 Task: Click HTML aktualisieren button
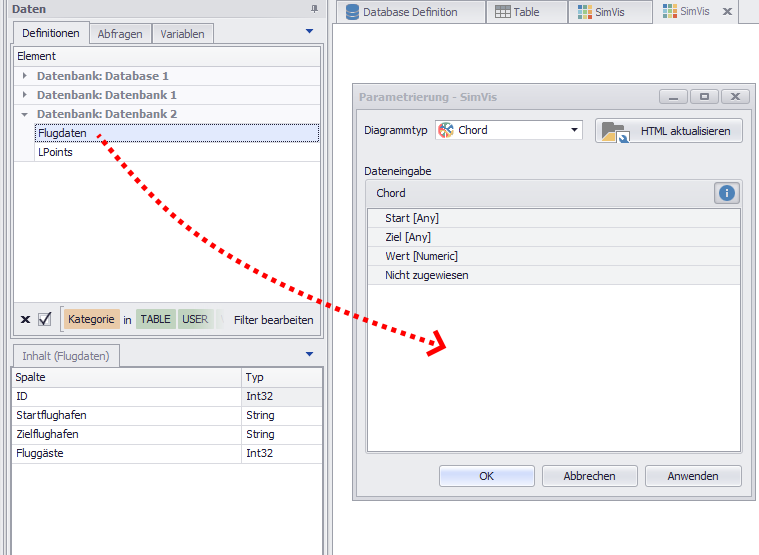pyautogui.click(x=669, y=131)
